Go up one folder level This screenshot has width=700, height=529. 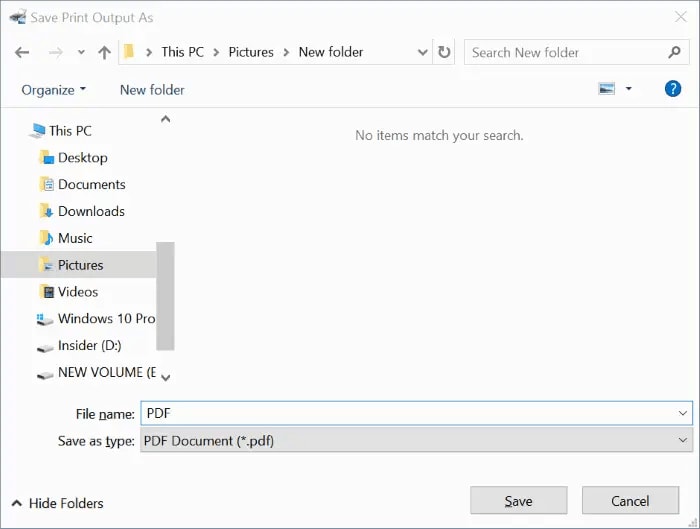pos(104,52)
